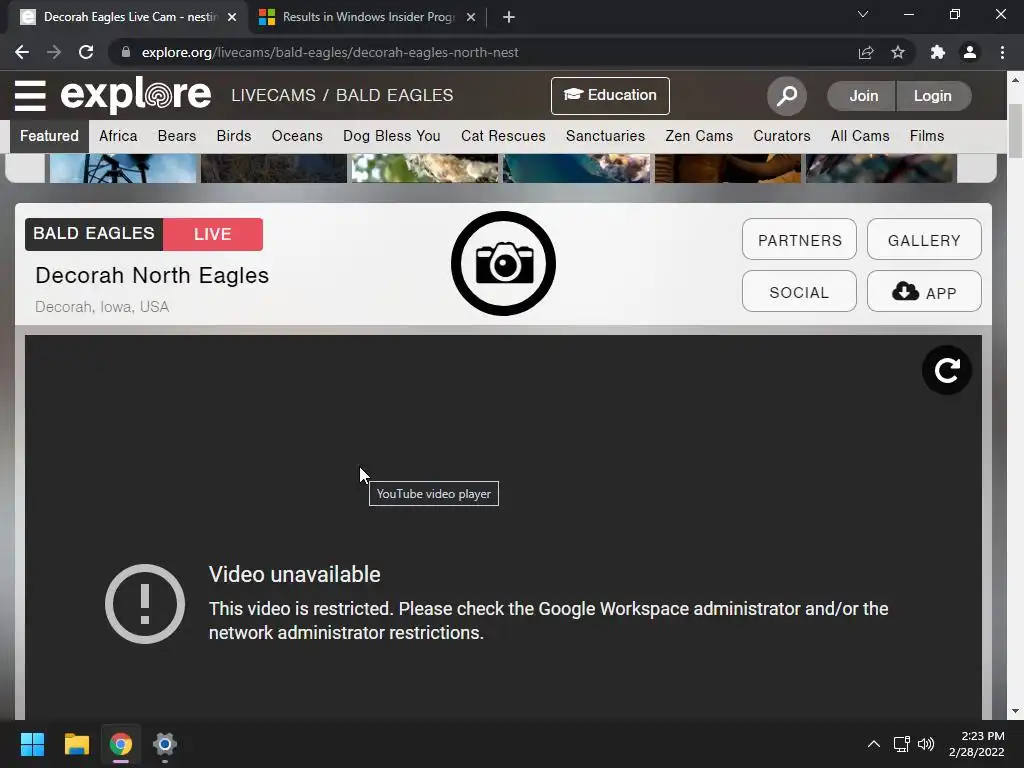Open the green foliage bird thumbnail
The height and width of the screenshot is (768, 1024).
[424, 168]
